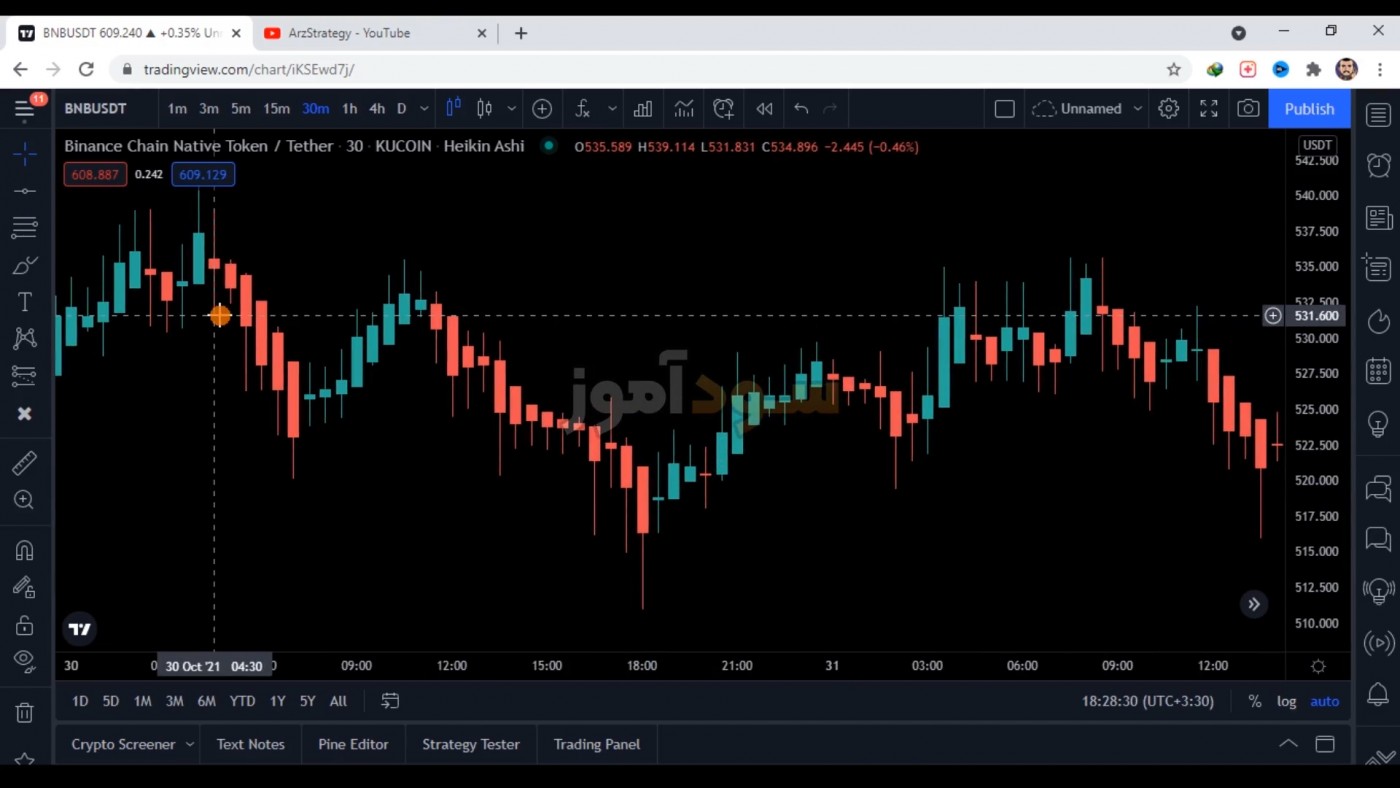Click the compare or add symbol button
This screenshot has width=1400, height=788.
[542, 109]
